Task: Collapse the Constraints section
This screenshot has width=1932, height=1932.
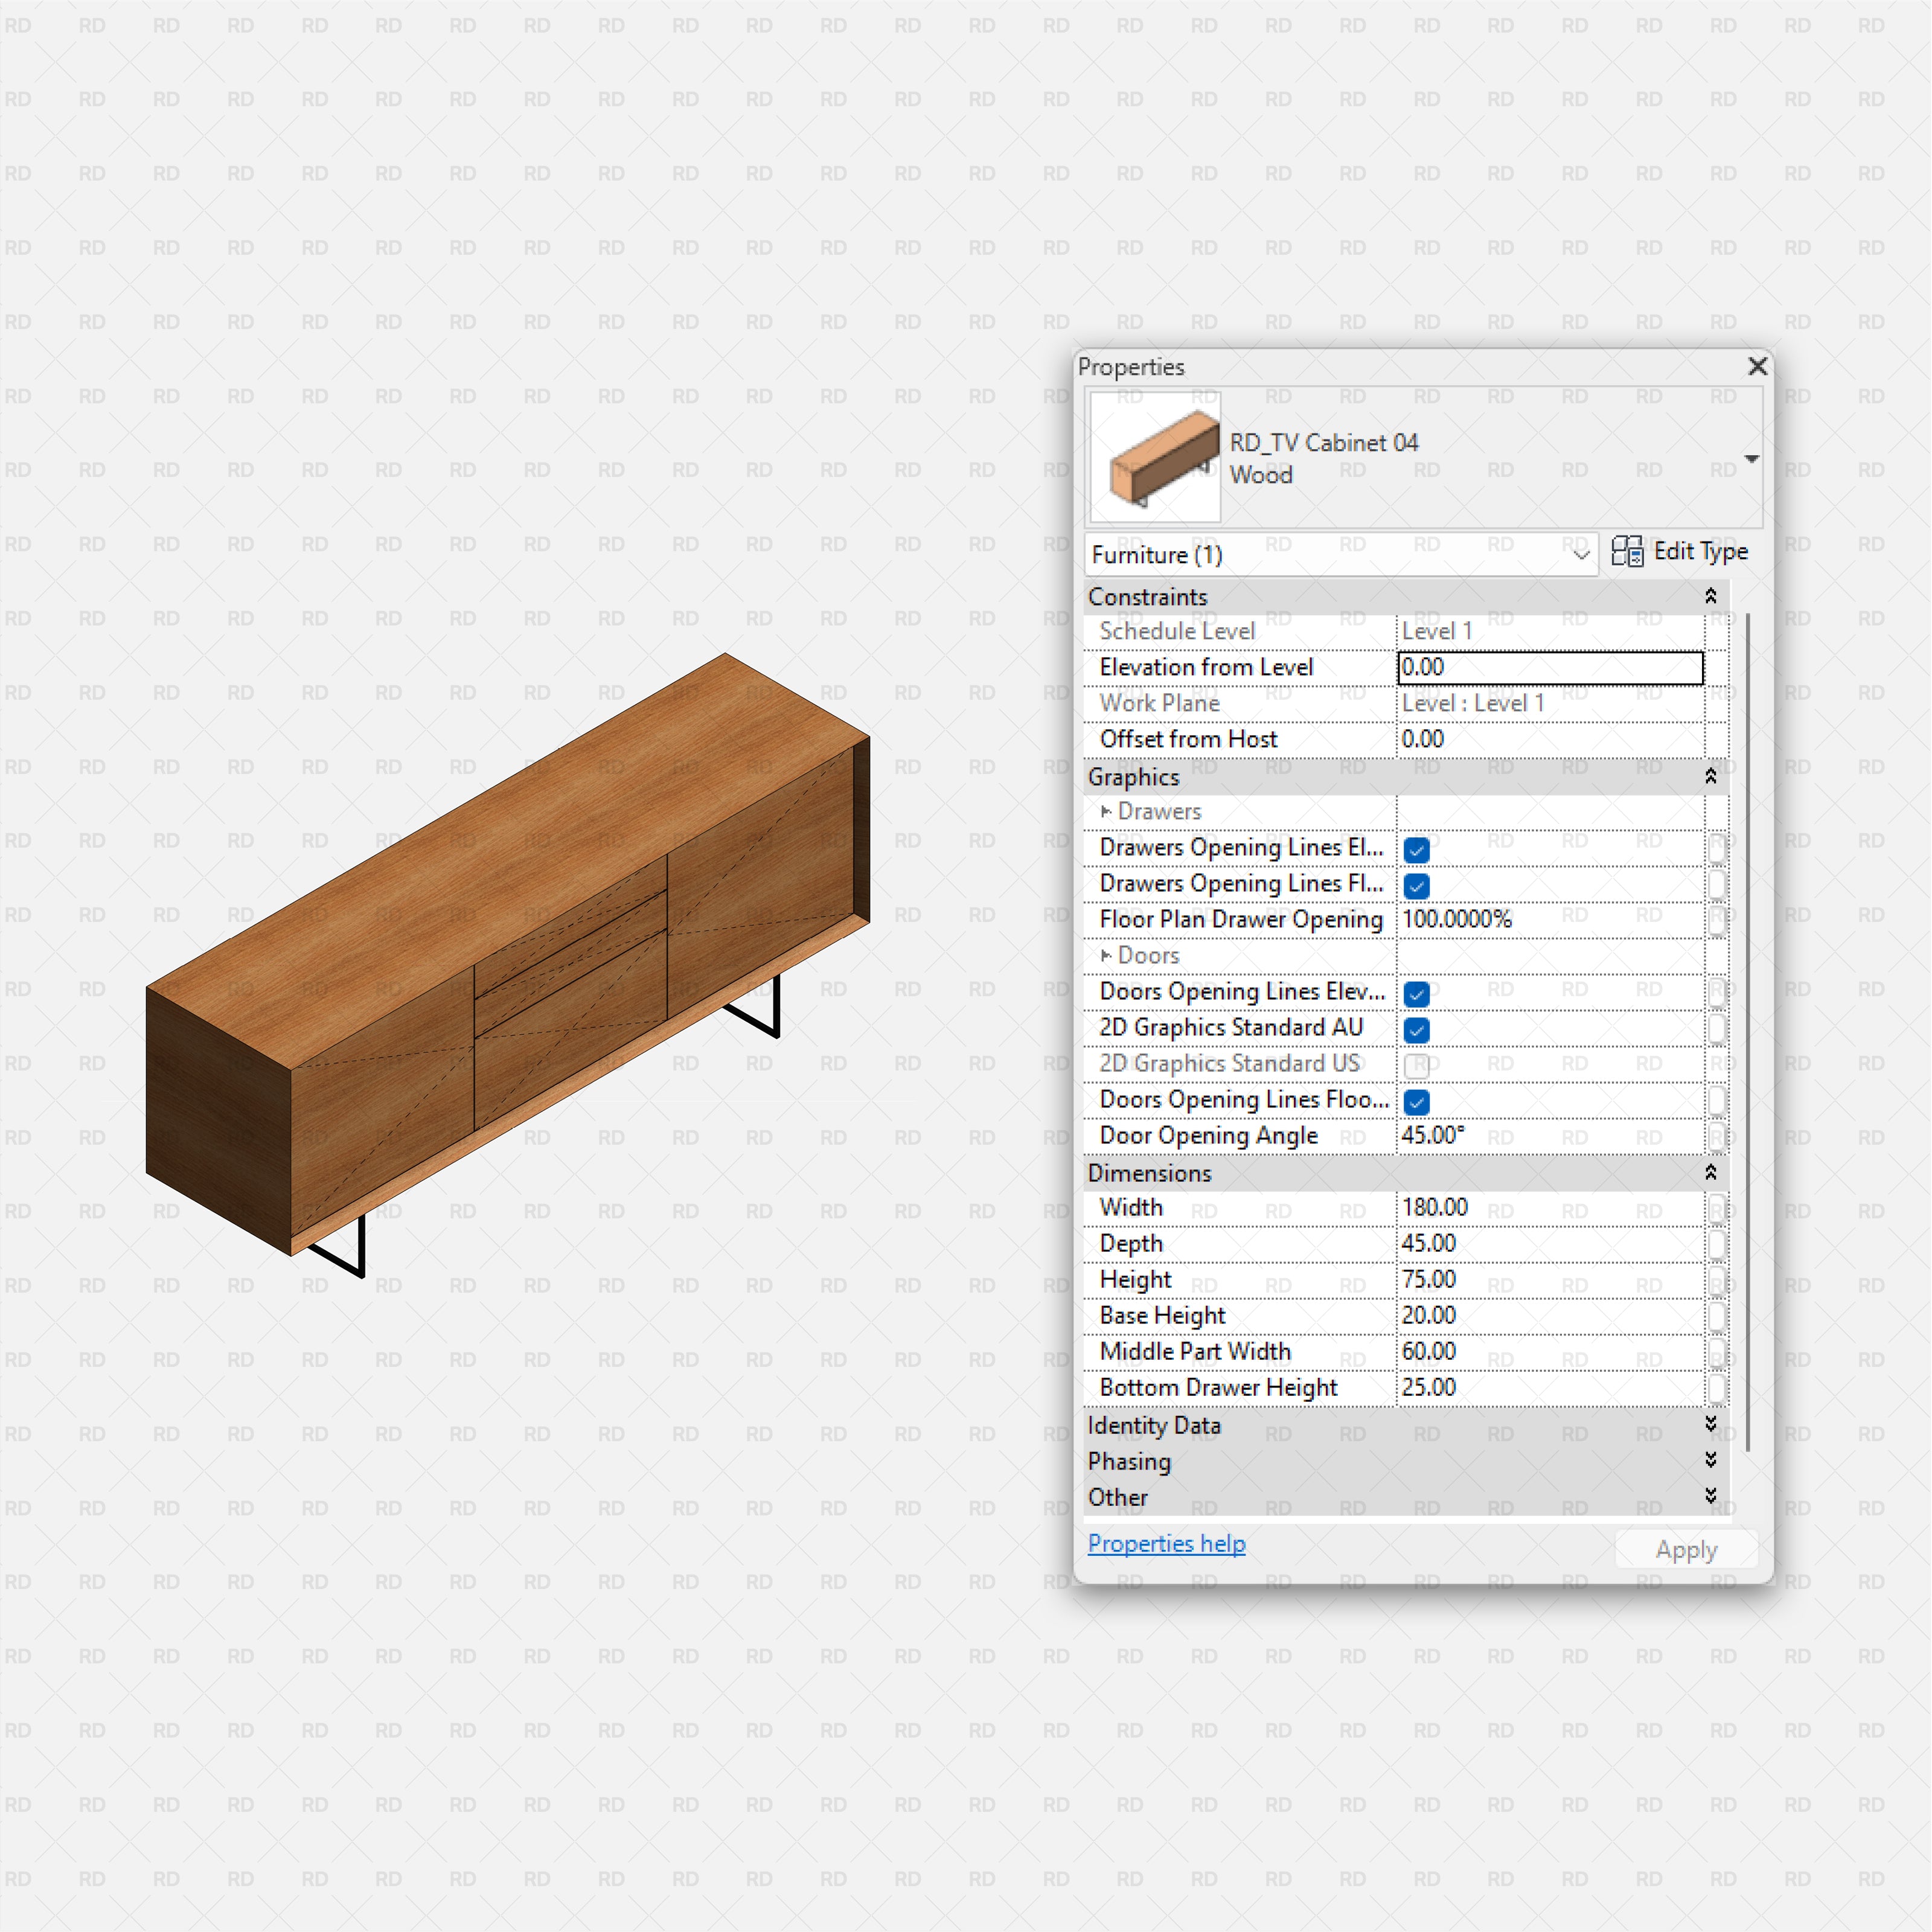Action: coord(1712,596)
